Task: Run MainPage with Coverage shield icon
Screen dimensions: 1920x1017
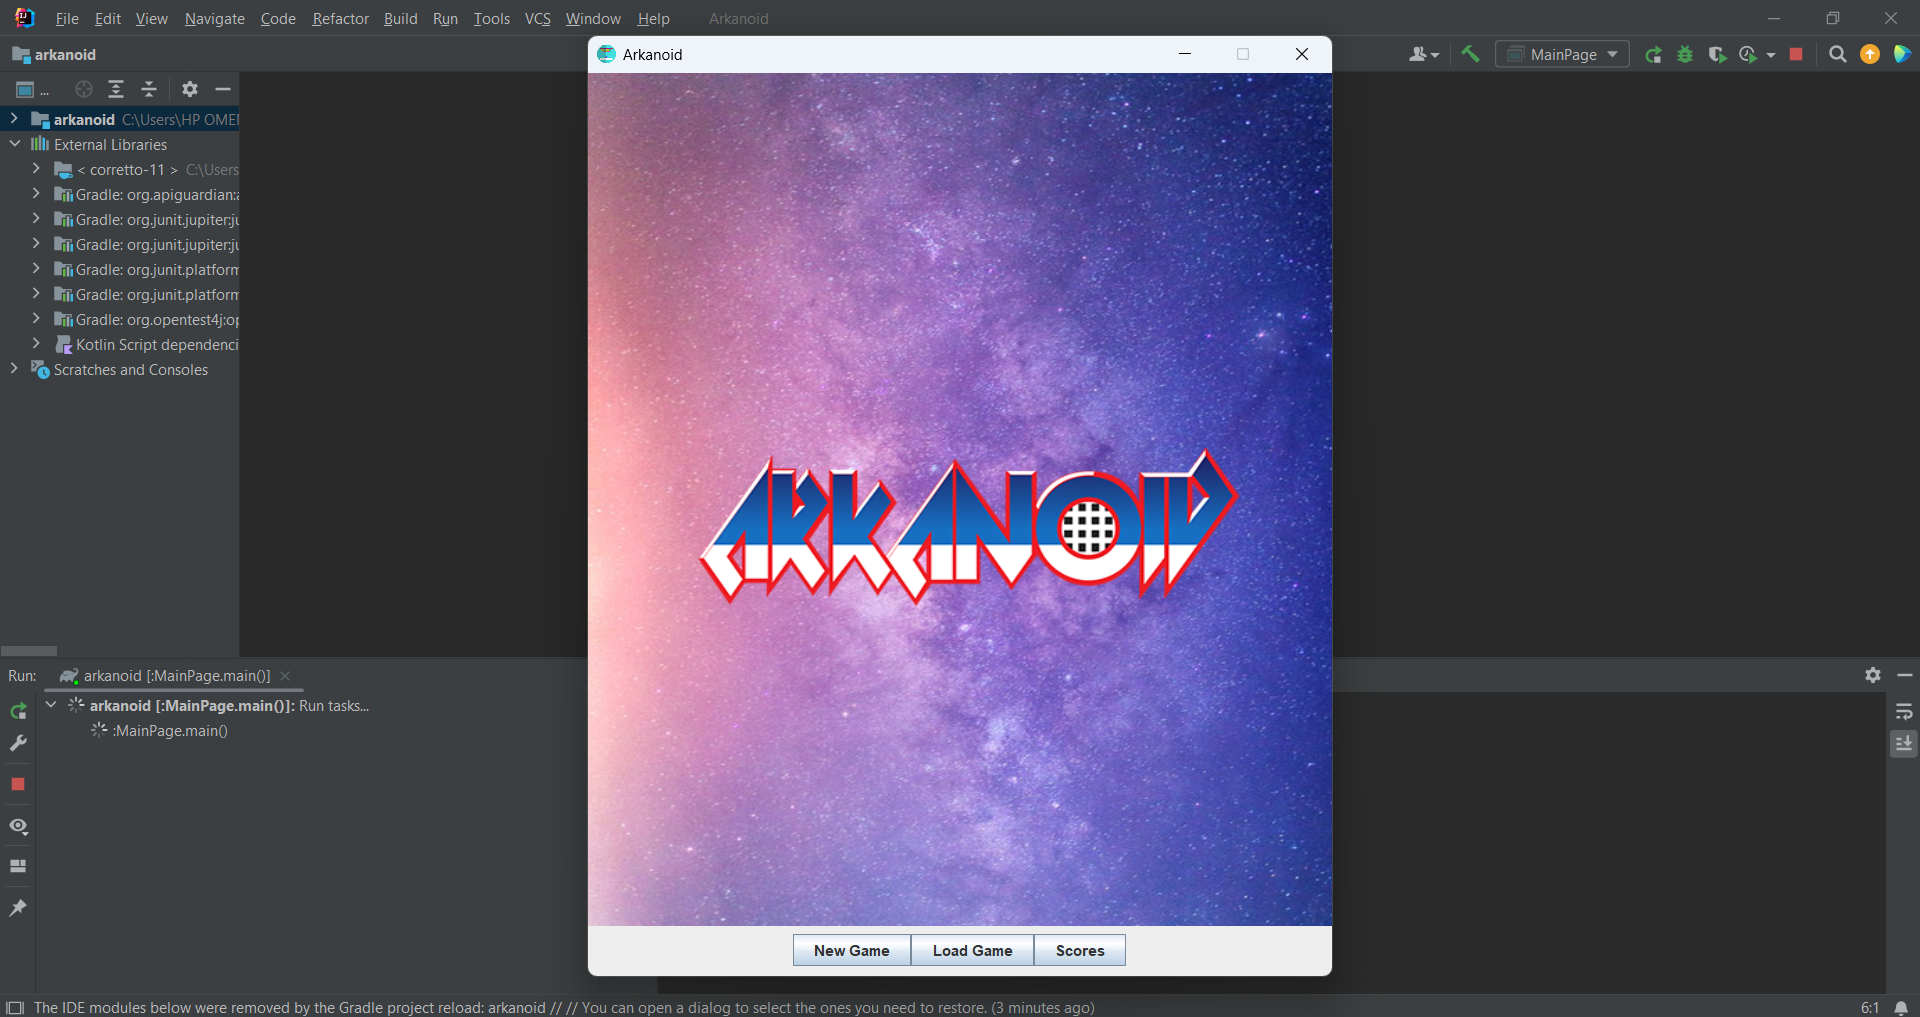Action: tap(1717, 55)
